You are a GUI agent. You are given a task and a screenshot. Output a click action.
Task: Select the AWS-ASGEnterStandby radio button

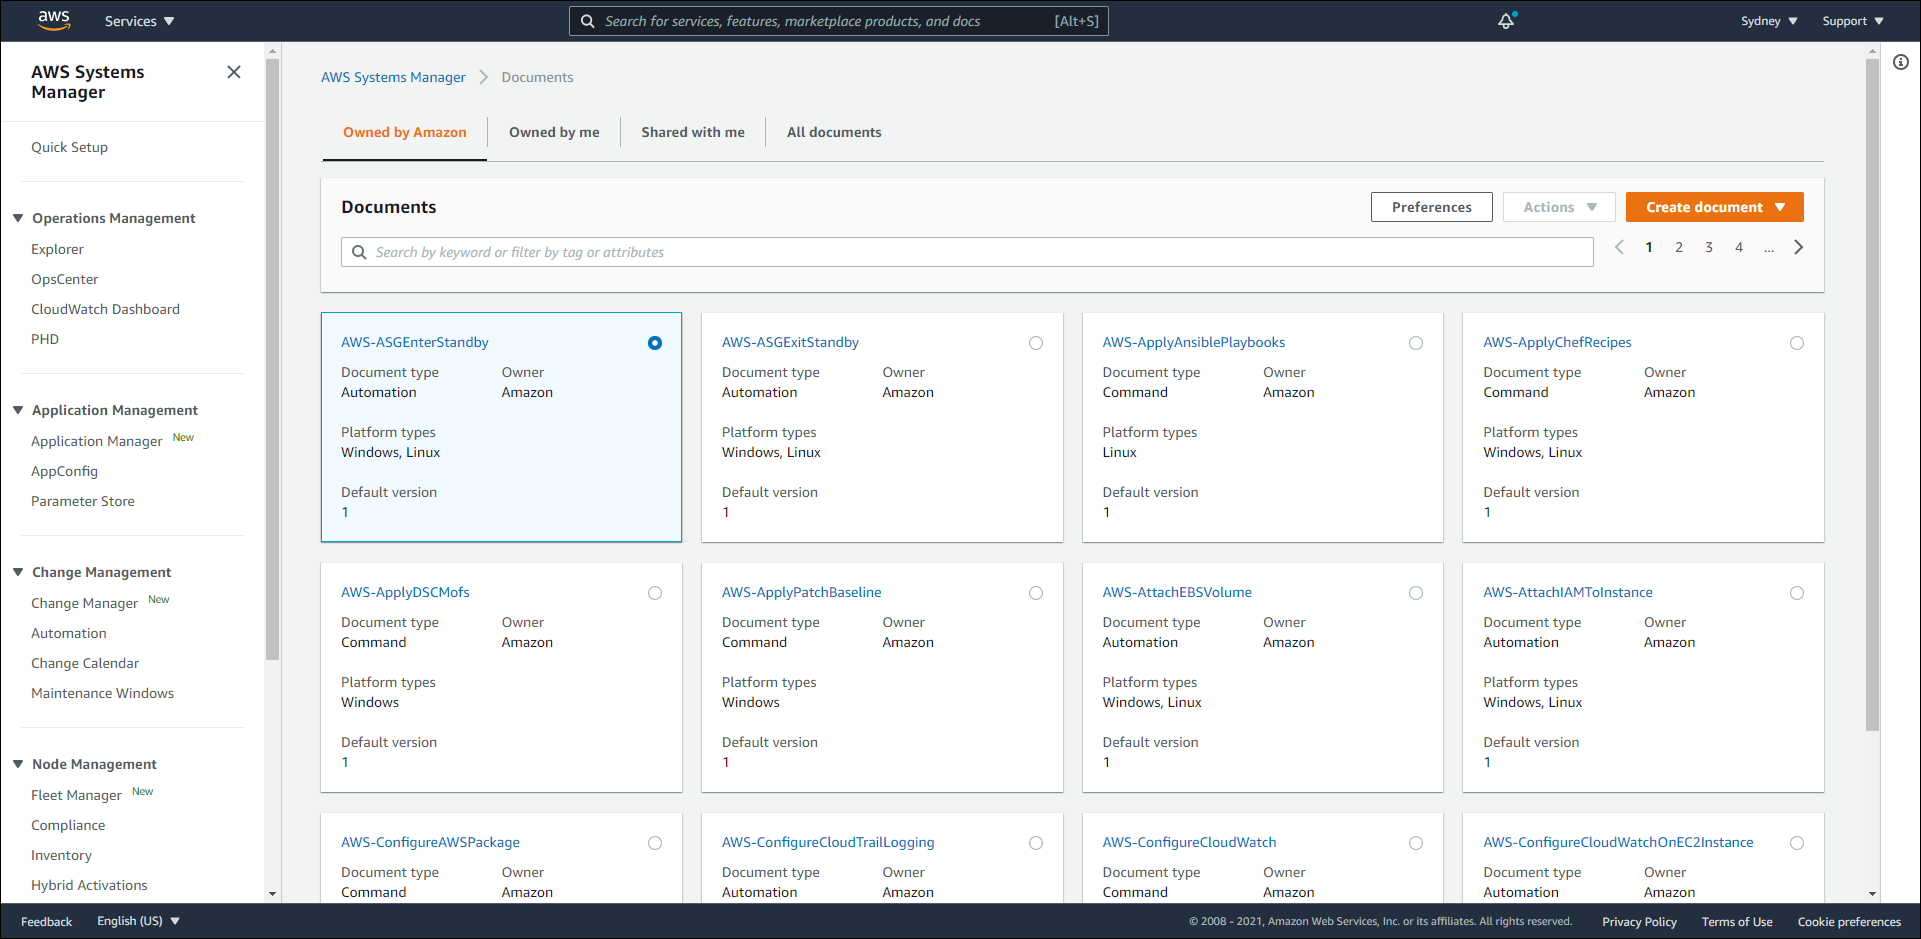[x=655, y=343]
